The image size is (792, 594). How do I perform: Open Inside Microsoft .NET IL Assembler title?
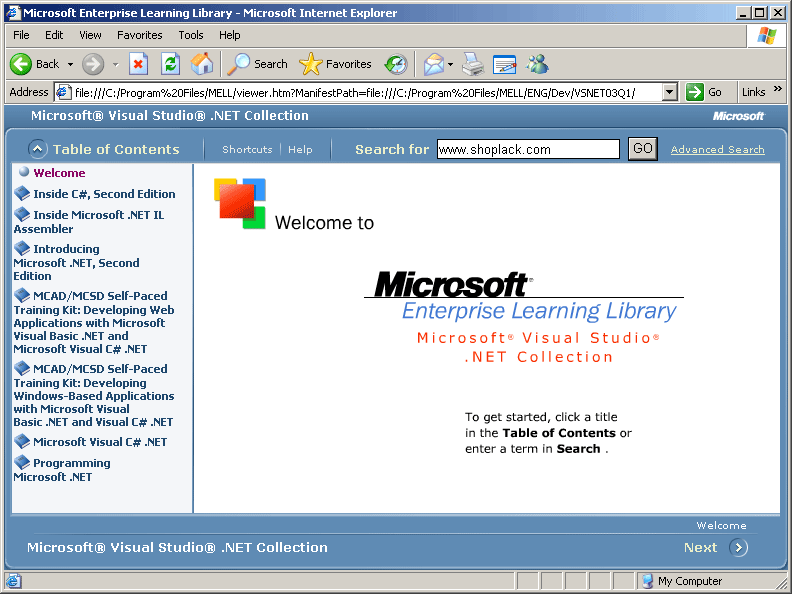(x=89, y=222)
